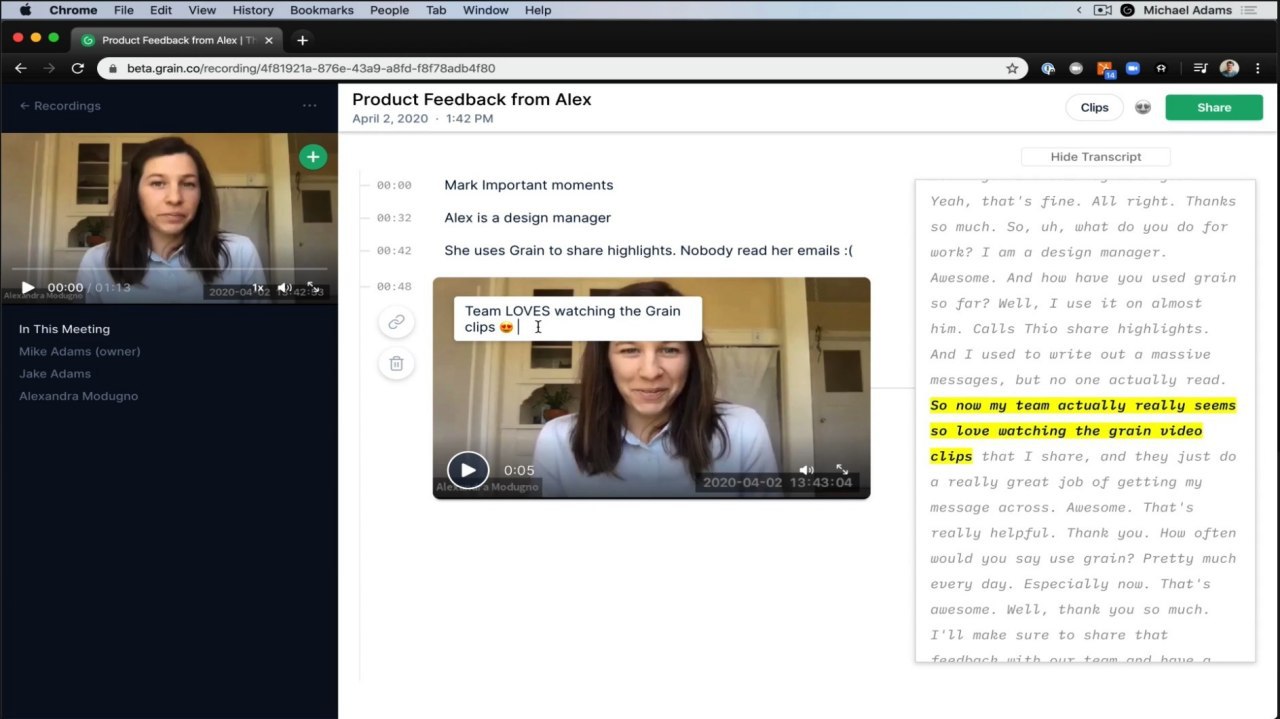Edit the recording title Product Feedback from Alex

472,100
